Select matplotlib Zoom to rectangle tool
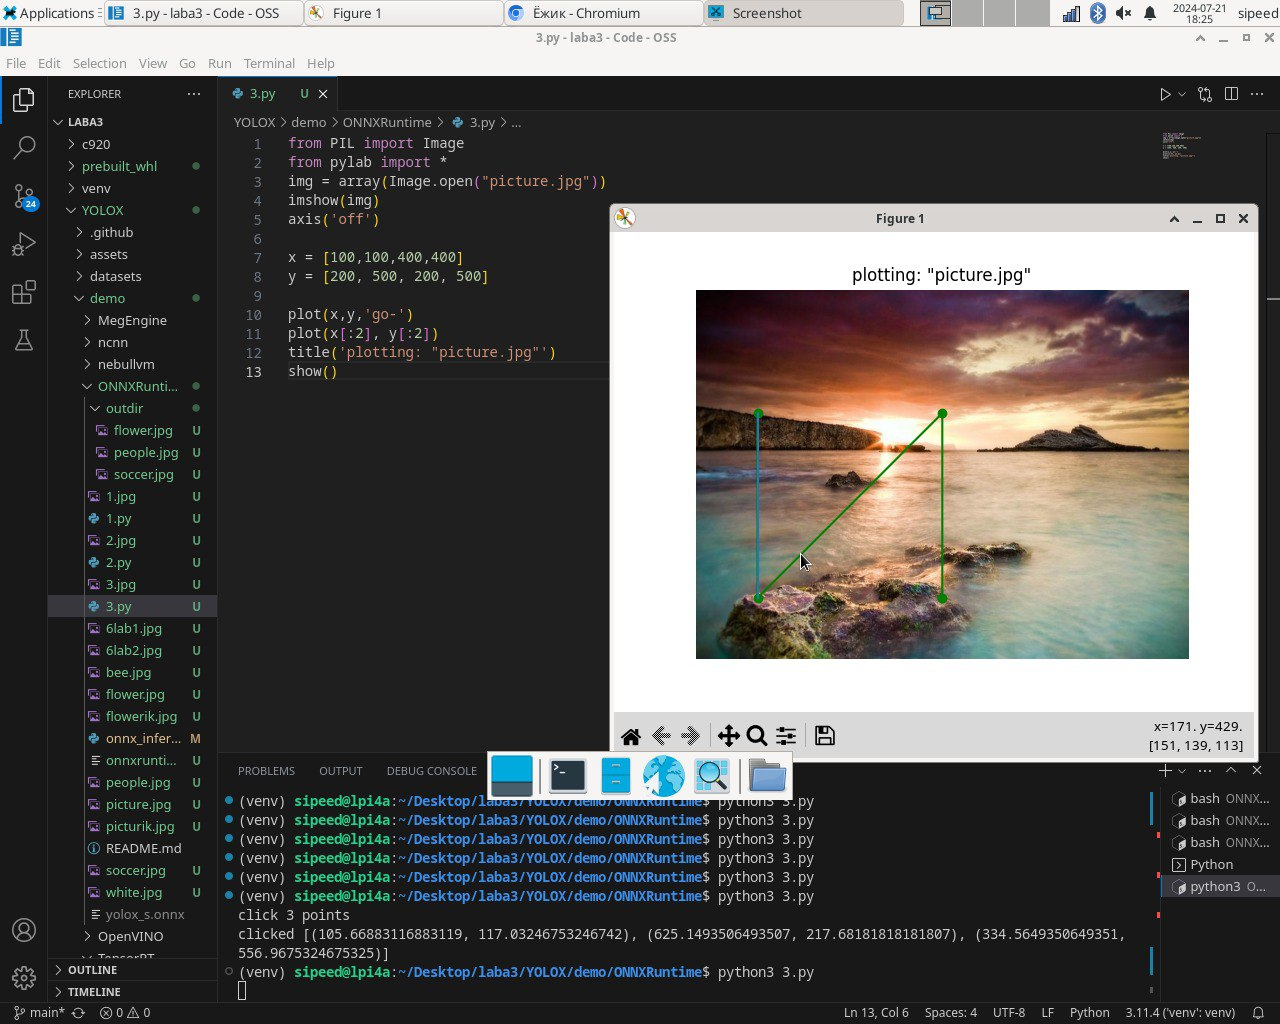This screenshot has width=1280, height=1024. click(x=757, y=737)
